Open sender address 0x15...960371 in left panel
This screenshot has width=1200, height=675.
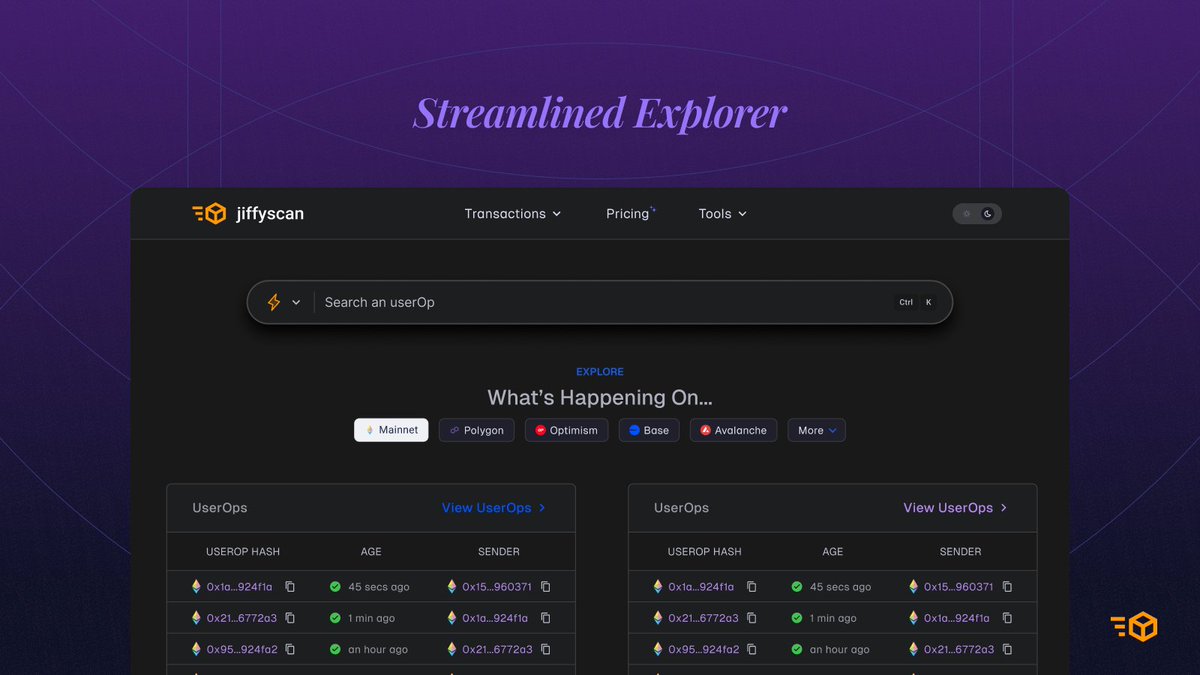pos(497,587)
